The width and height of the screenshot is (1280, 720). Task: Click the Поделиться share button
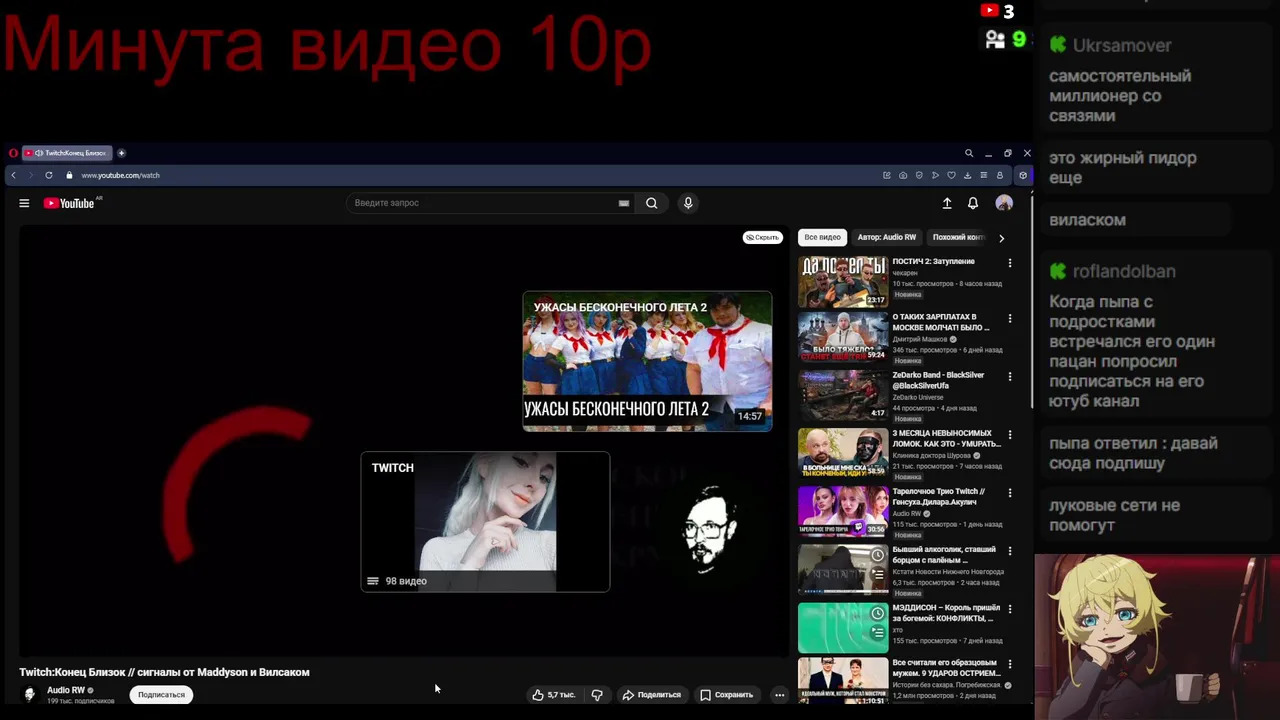coord(651,695)
